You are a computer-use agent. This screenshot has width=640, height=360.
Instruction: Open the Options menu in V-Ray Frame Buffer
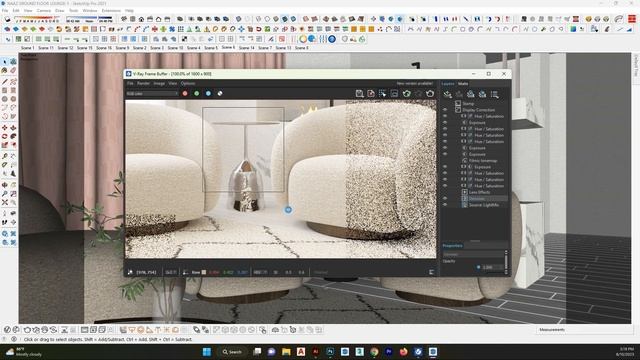188,83
